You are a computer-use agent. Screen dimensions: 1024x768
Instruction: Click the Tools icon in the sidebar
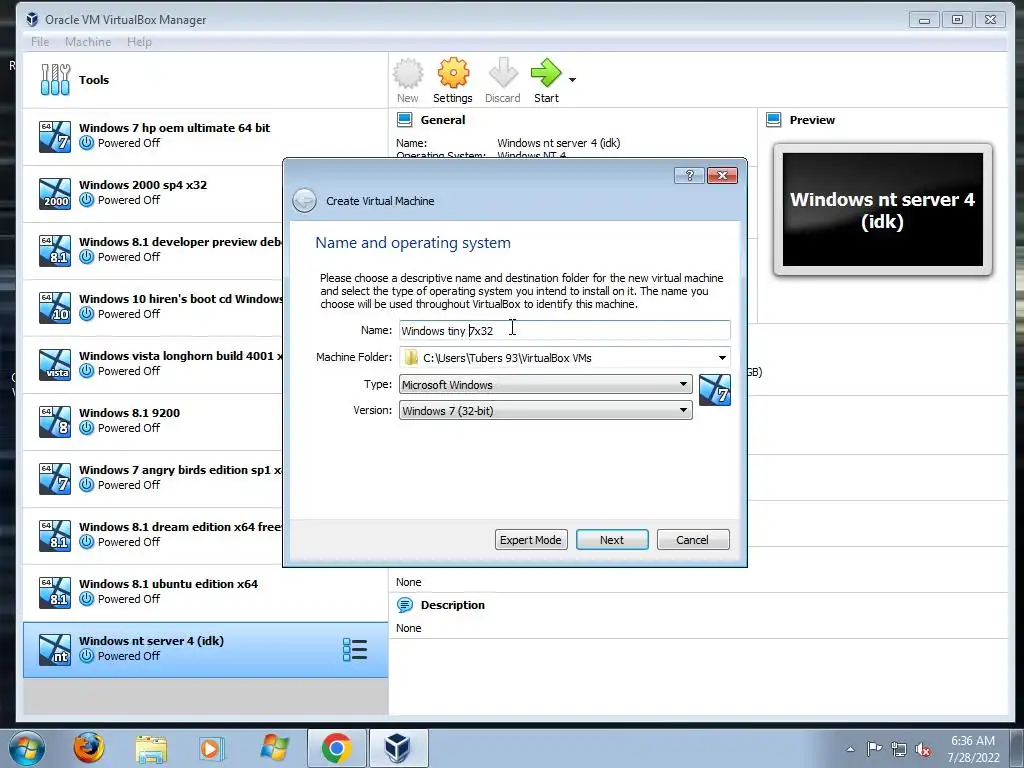click(x=55, y=80)
